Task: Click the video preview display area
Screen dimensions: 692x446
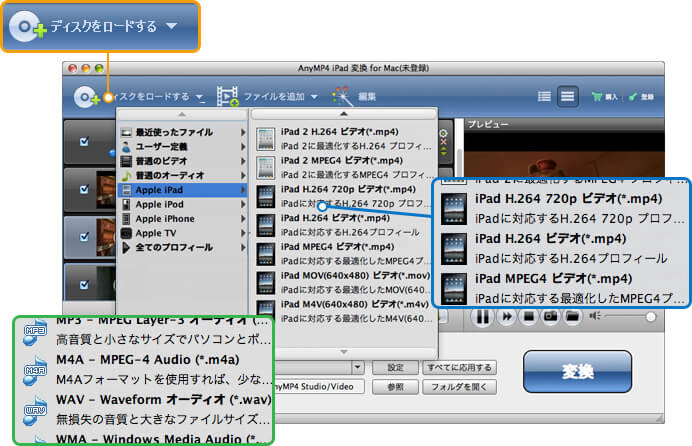Action: point(564,154)
